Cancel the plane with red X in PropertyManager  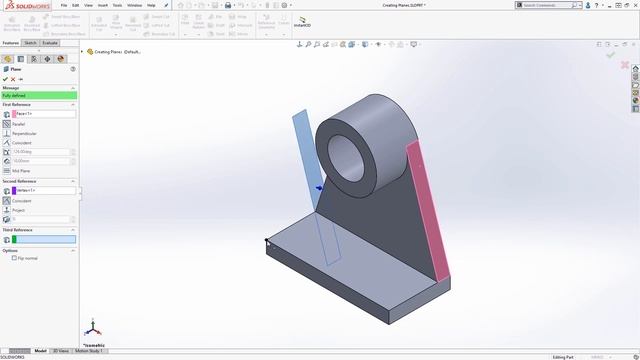click(13, 79)
